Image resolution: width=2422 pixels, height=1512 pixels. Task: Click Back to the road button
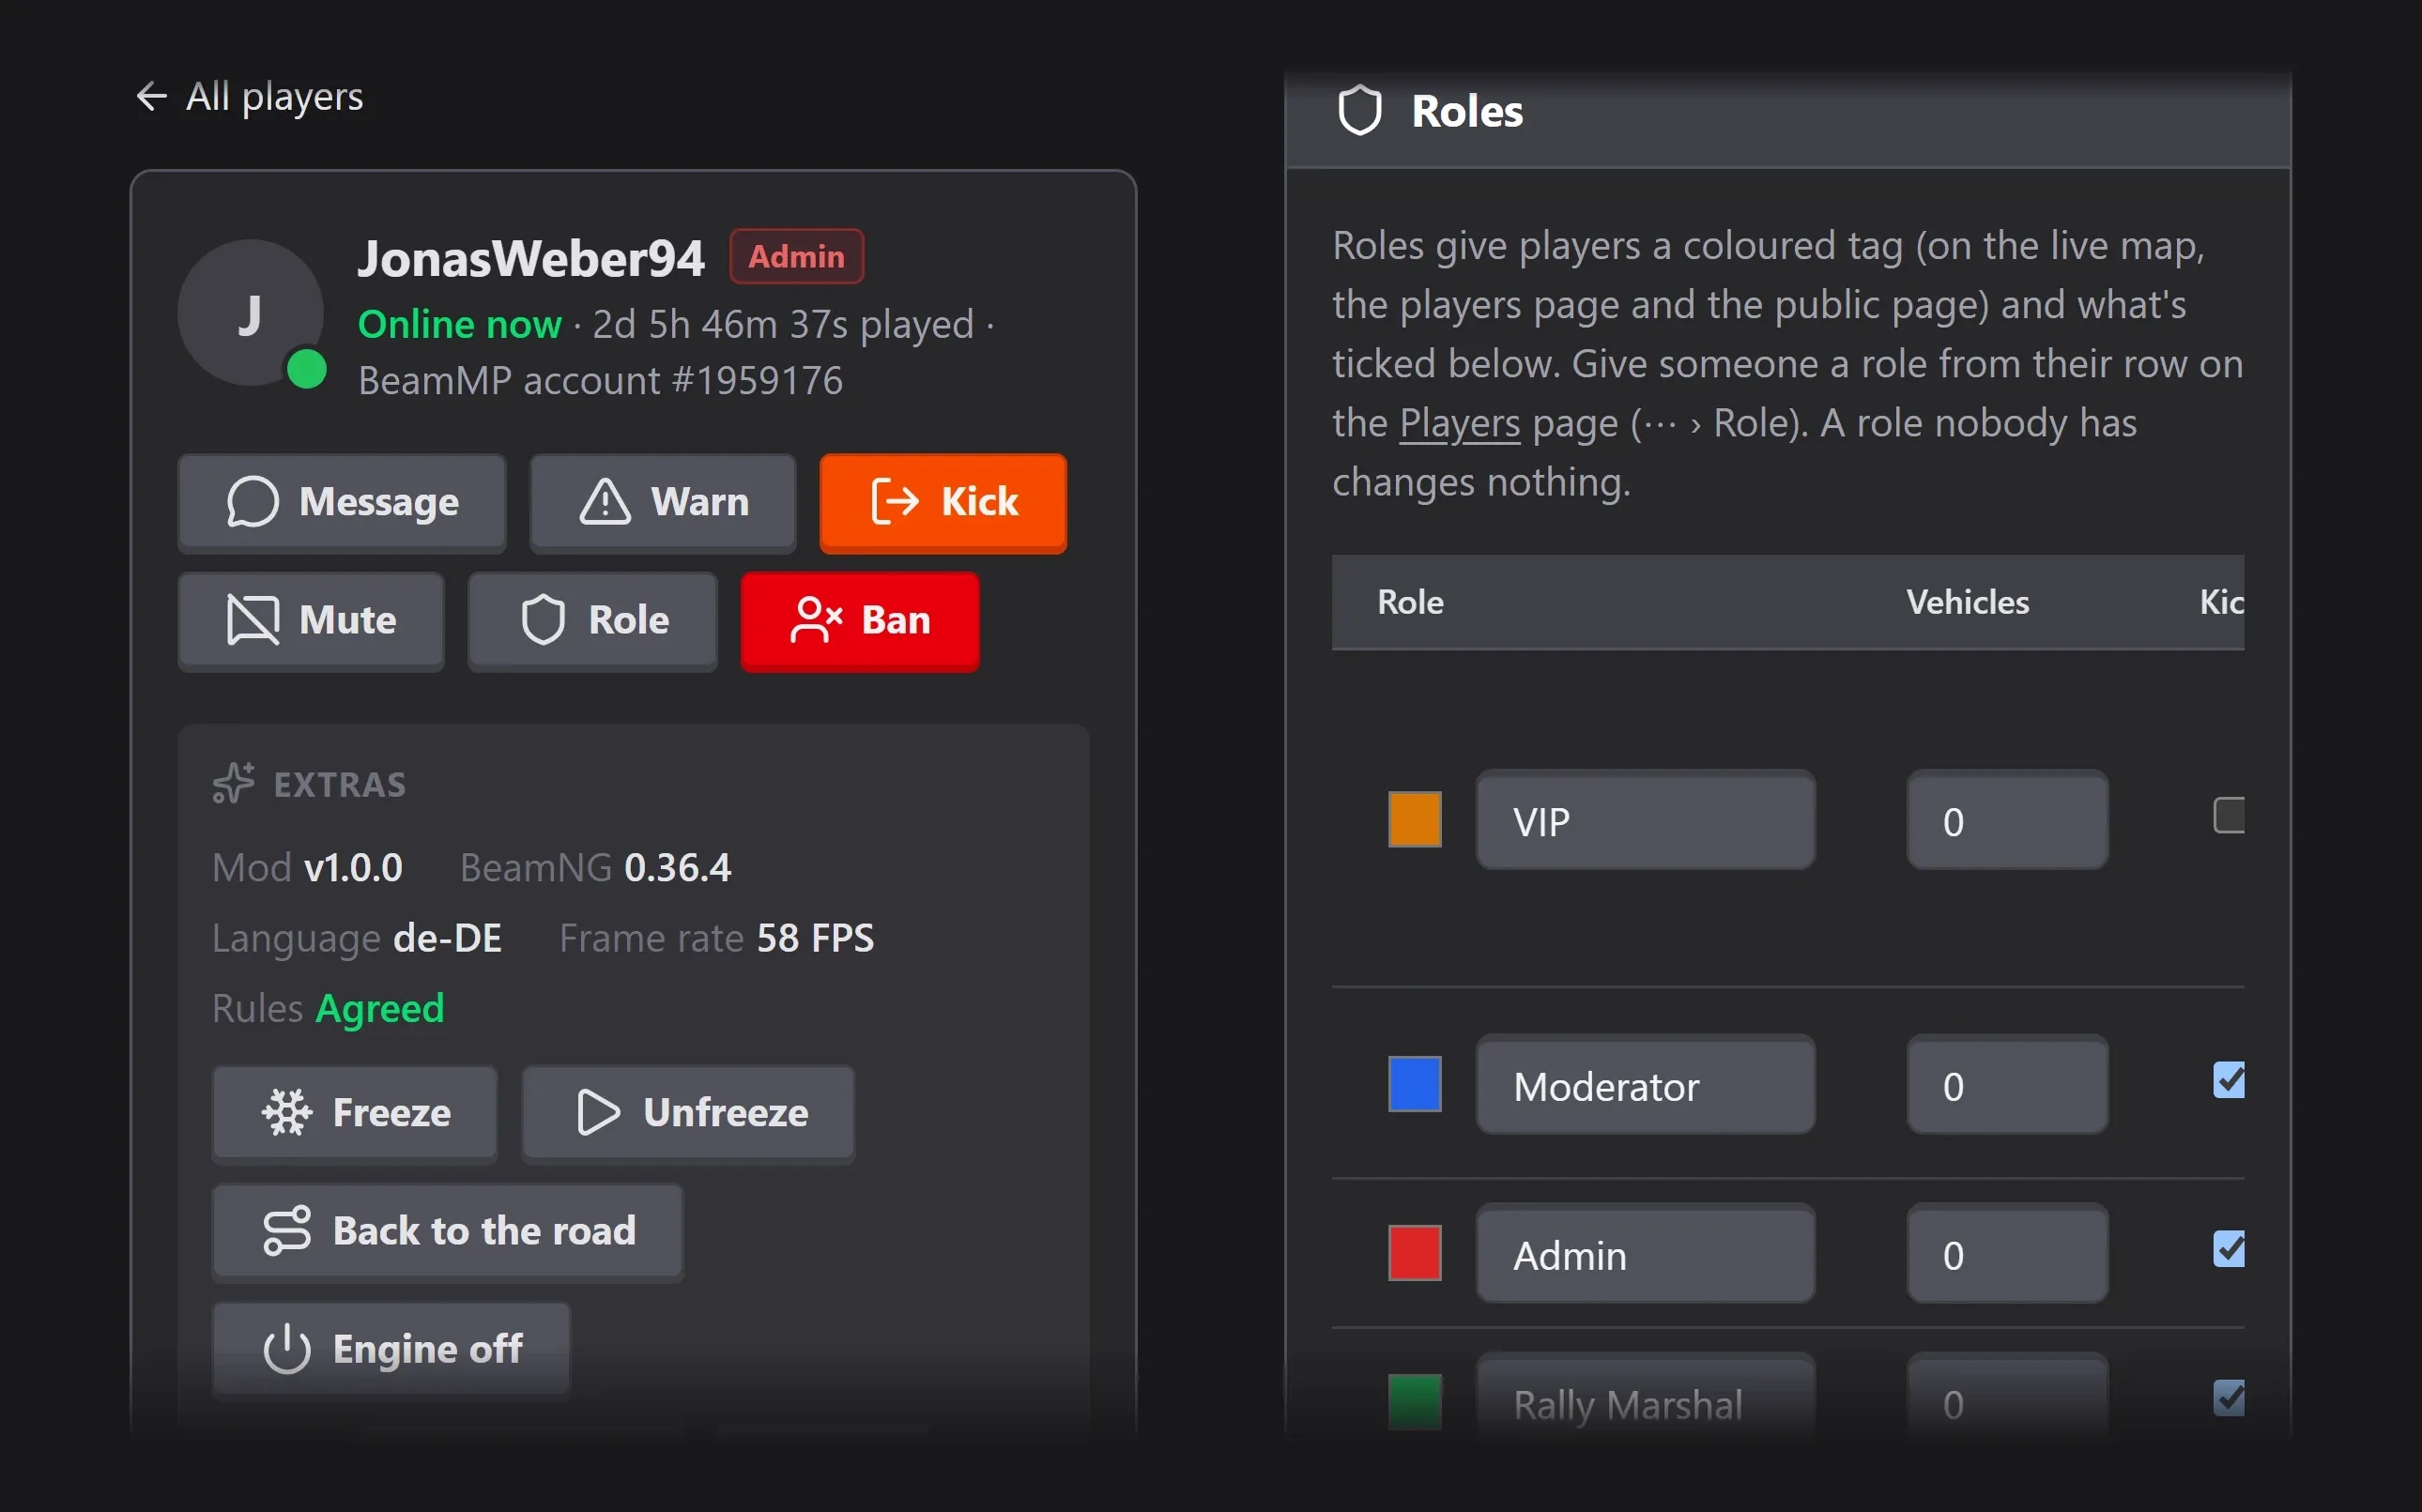pyautogui.click(x=448, y=1231)
